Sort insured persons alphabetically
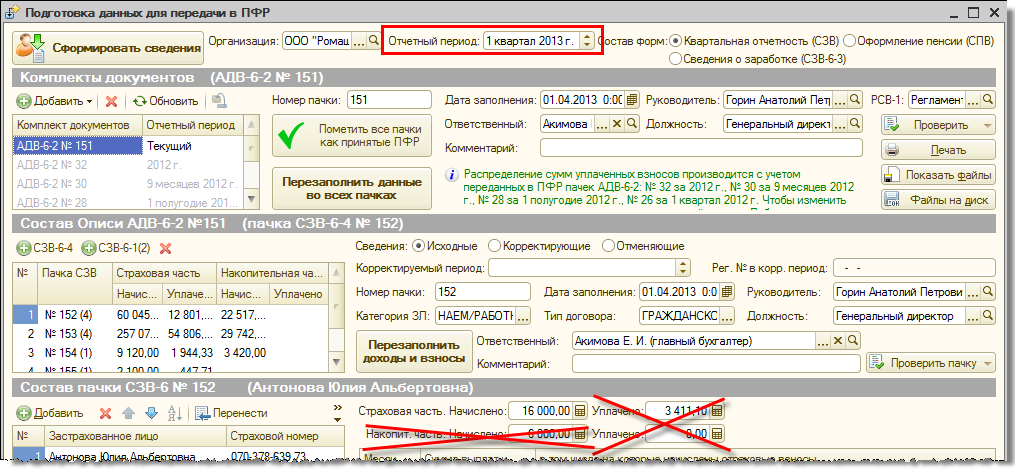The height and width of the screenshot is (470, 1015). [175, 413]
